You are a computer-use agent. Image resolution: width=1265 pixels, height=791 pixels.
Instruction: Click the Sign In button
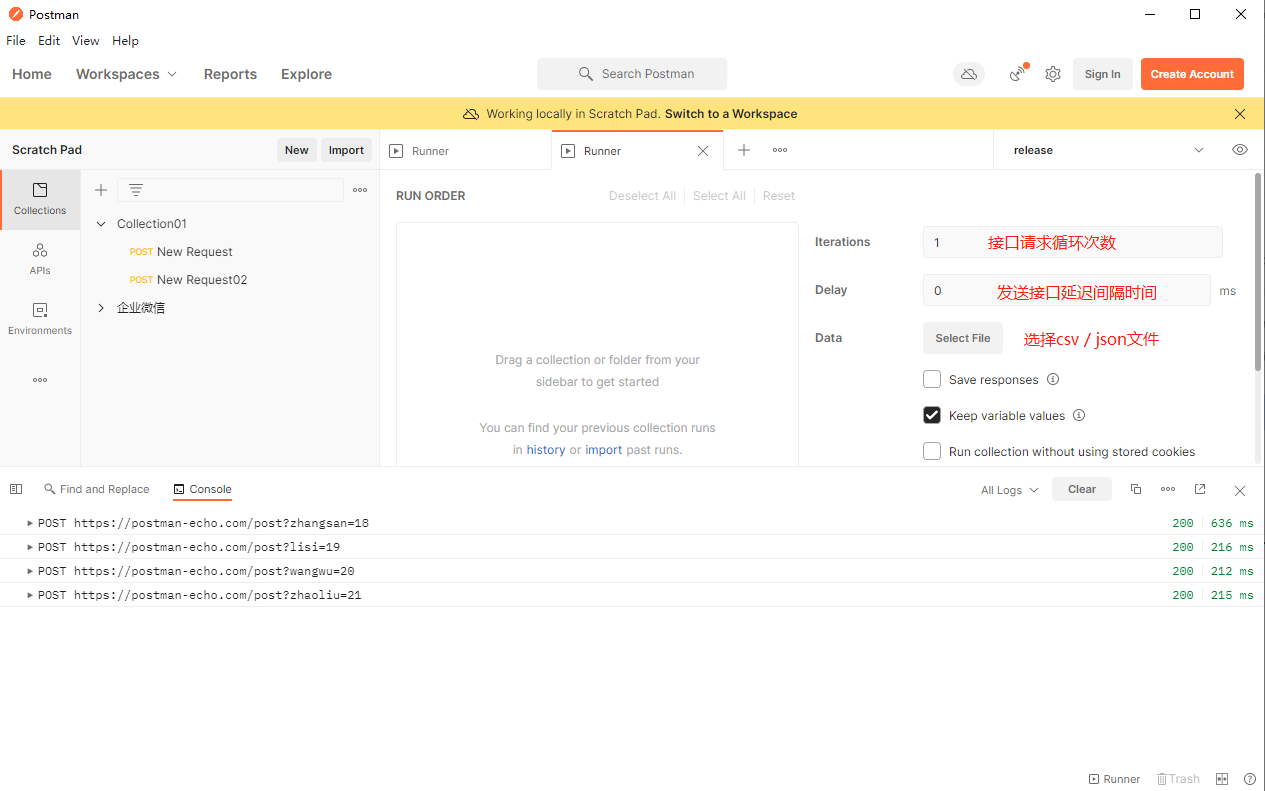click(1102, 74)
